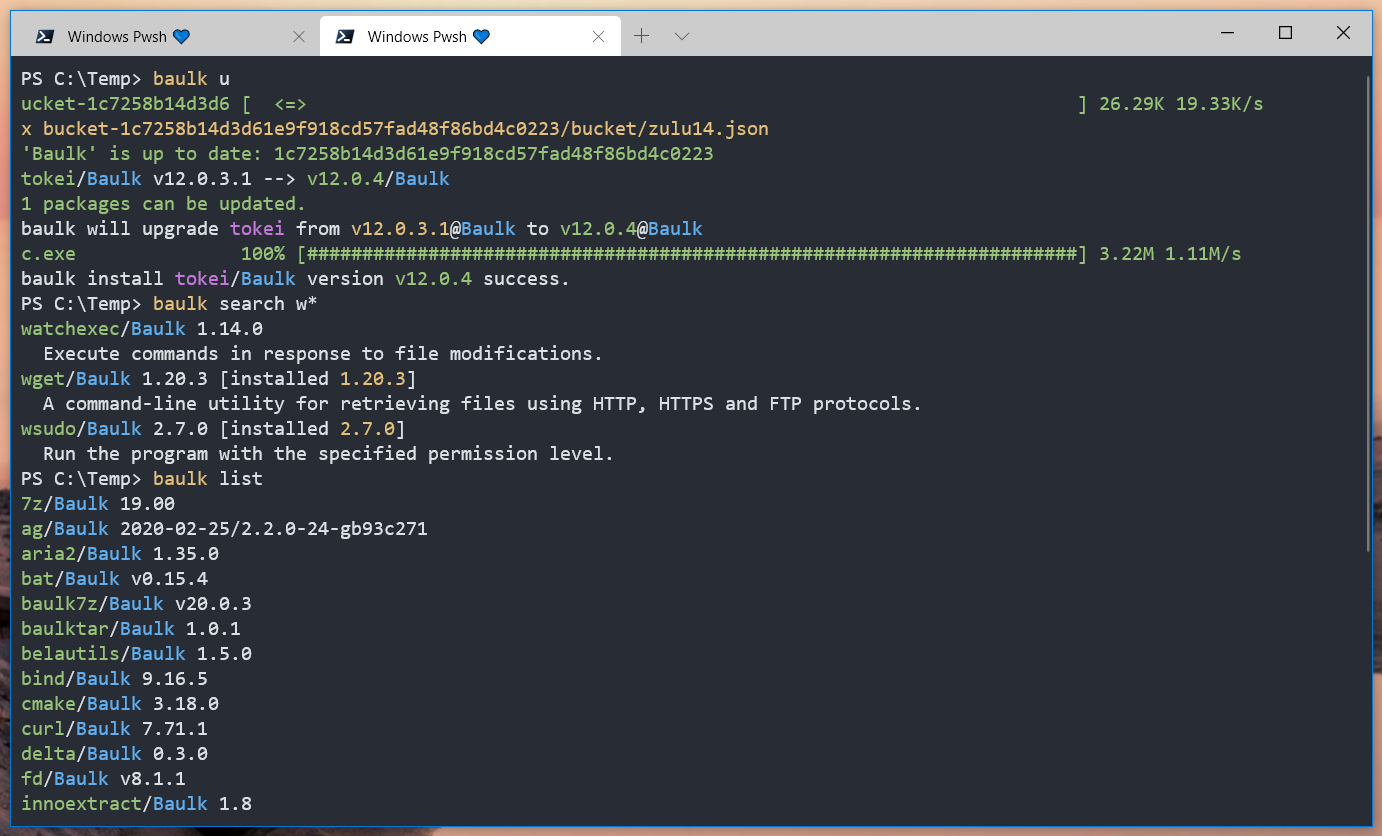Click the belautils/Baulk 1.5.0 row

pyautogui.click(x=136, y=654)
